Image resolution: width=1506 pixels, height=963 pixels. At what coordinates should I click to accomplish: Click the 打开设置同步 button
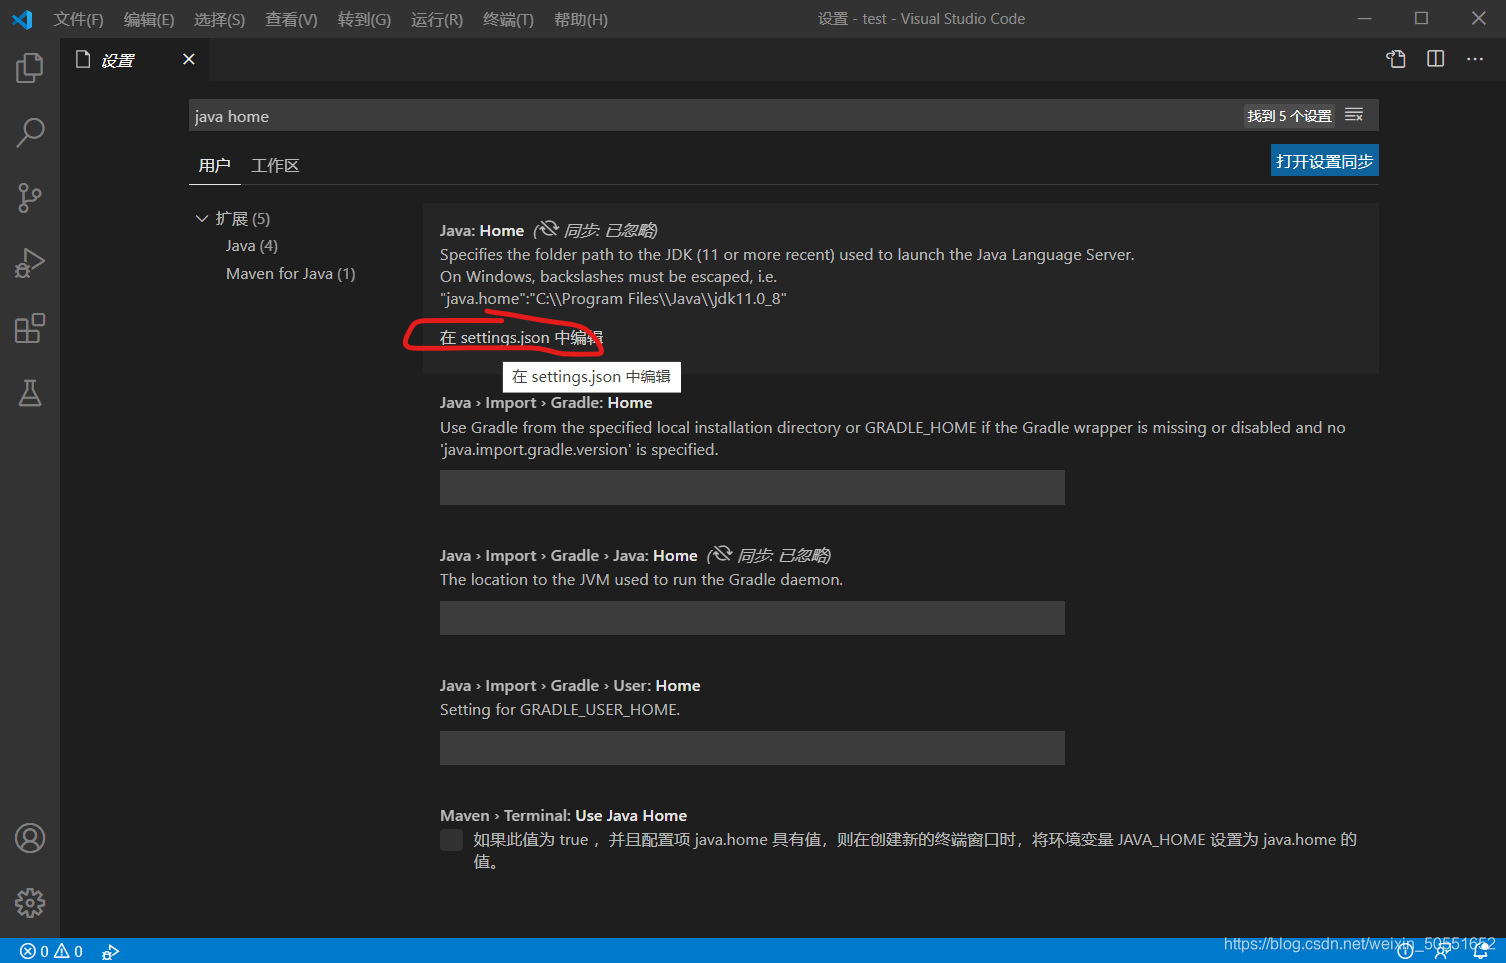click(1324, 161)
